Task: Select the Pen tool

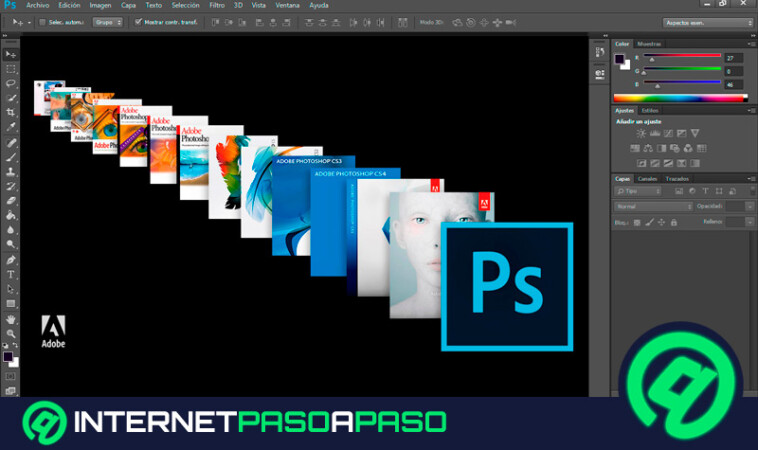Action: pos(11,259)
